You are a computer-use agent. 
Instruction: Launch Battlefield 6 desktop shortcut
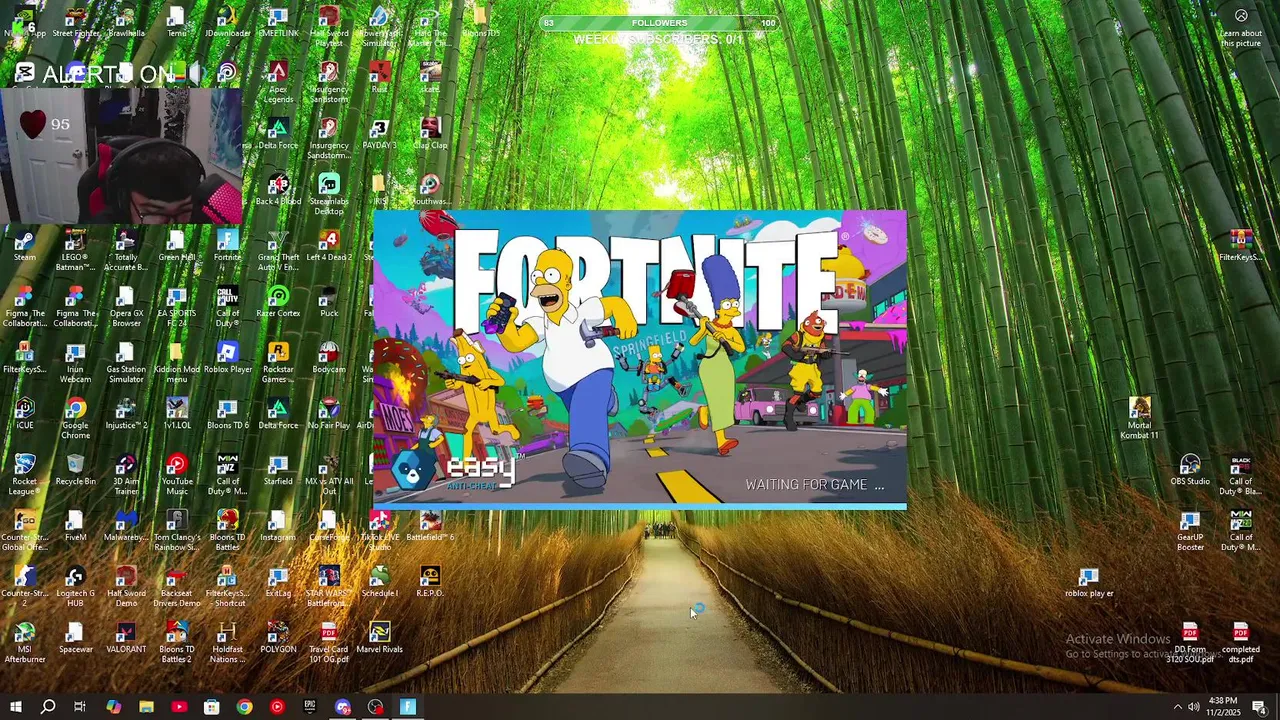430,527
